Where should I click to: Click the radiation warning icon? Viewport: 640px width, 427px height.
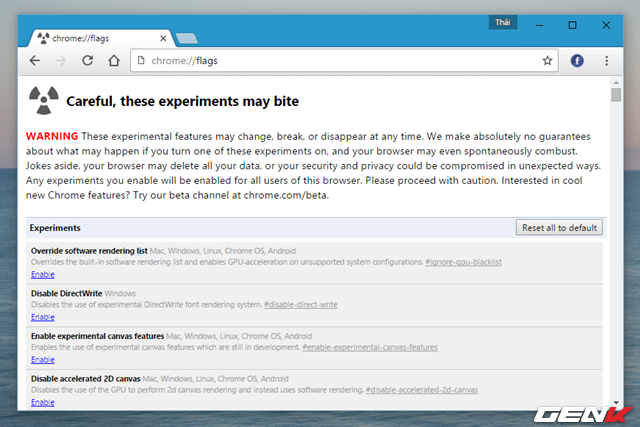[42, 100]
